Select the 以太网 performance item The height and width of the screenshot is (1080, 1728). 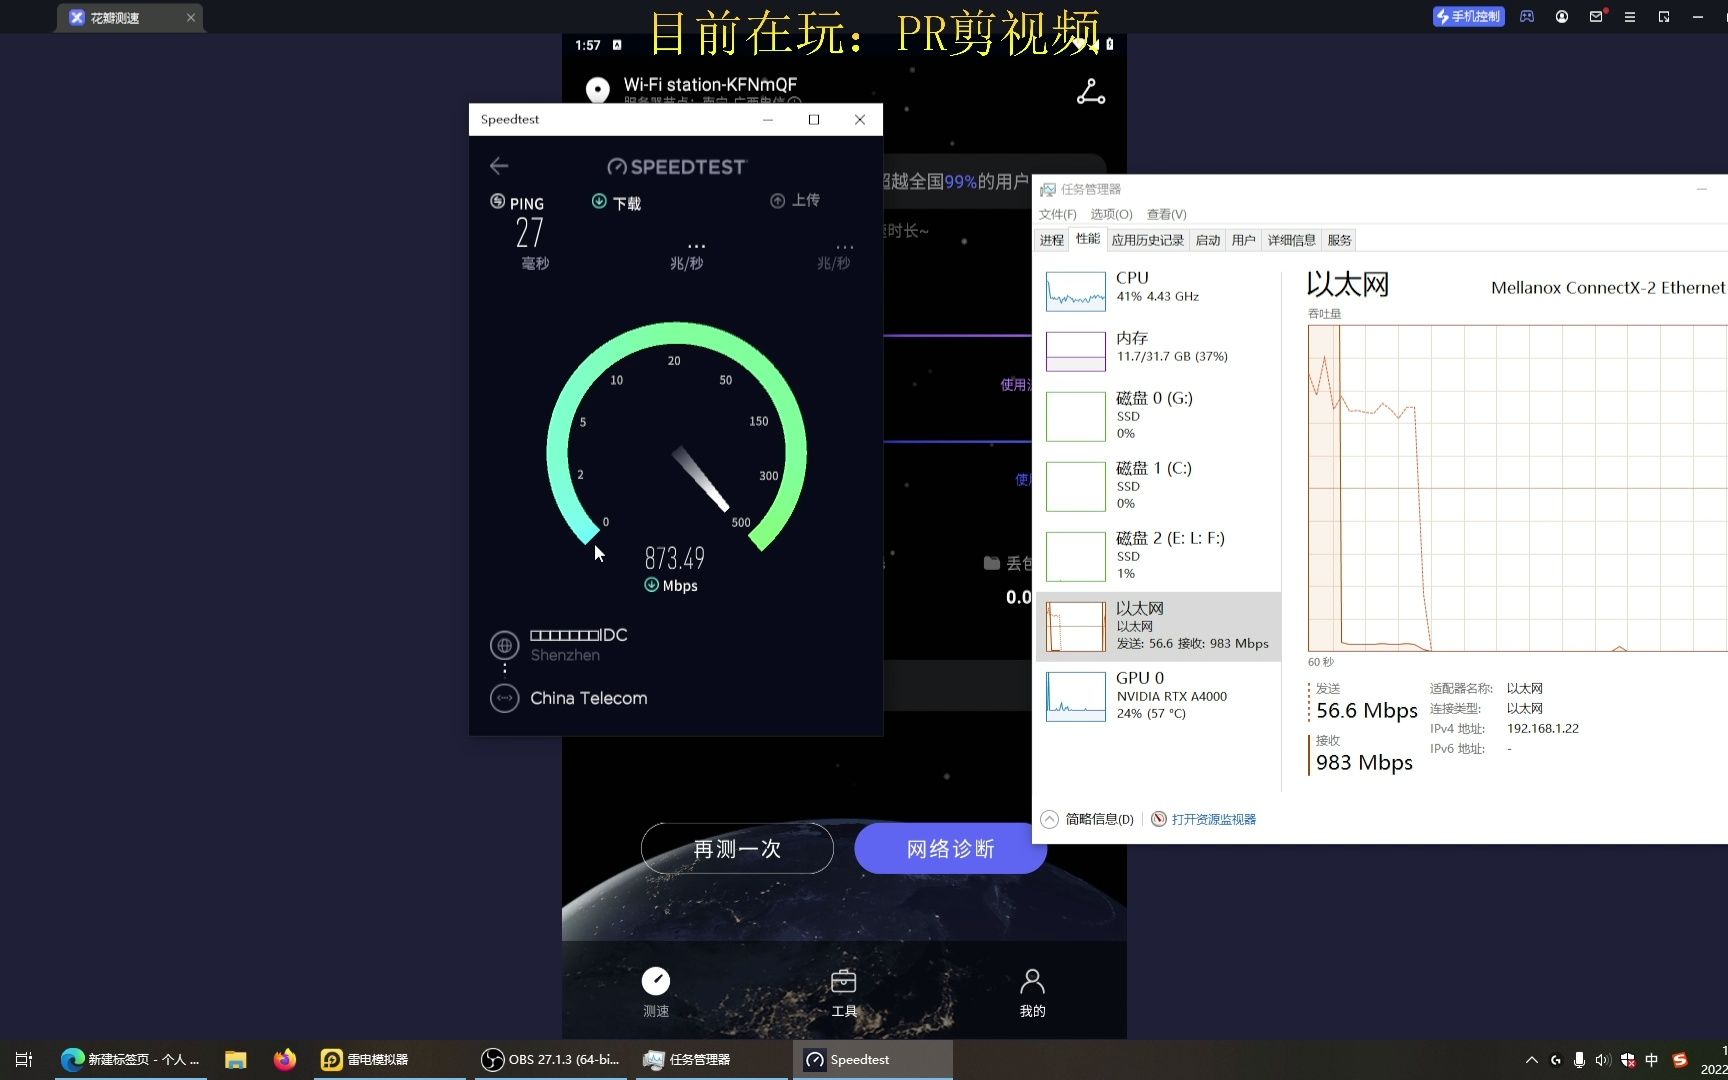(1159, 626)
